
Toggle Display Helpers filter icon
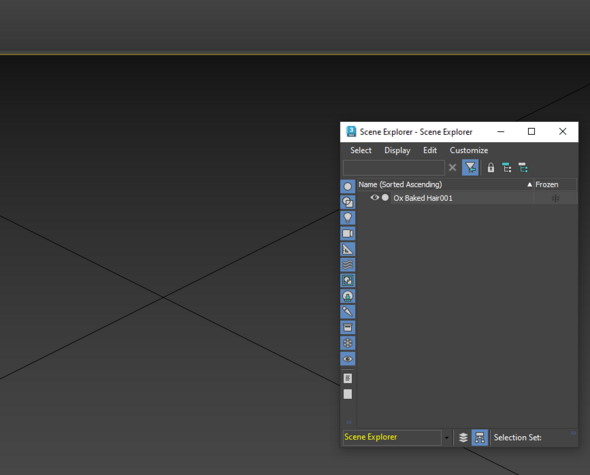348,249
